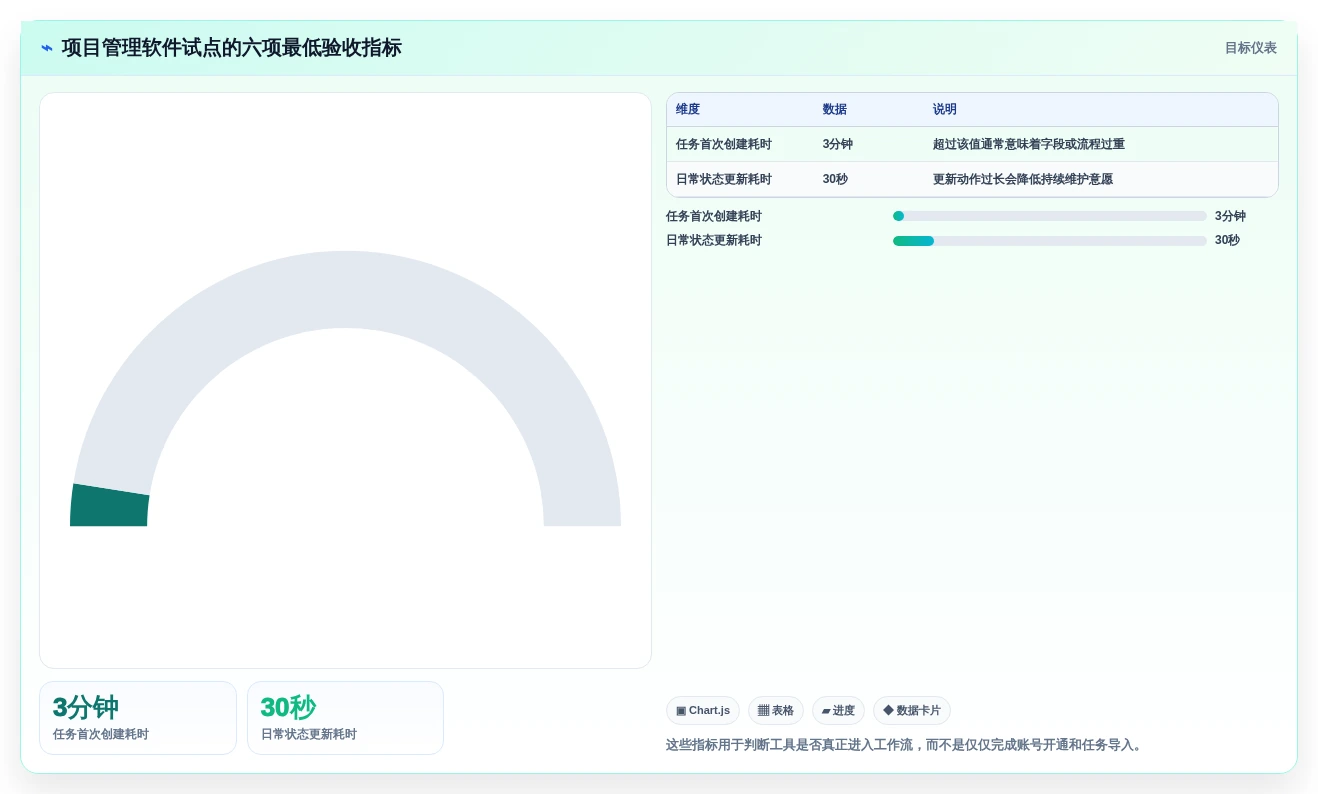Click the 任务首次创建耗时 progress bar
Viewport: 1318px width, 794px height.
1050,216
